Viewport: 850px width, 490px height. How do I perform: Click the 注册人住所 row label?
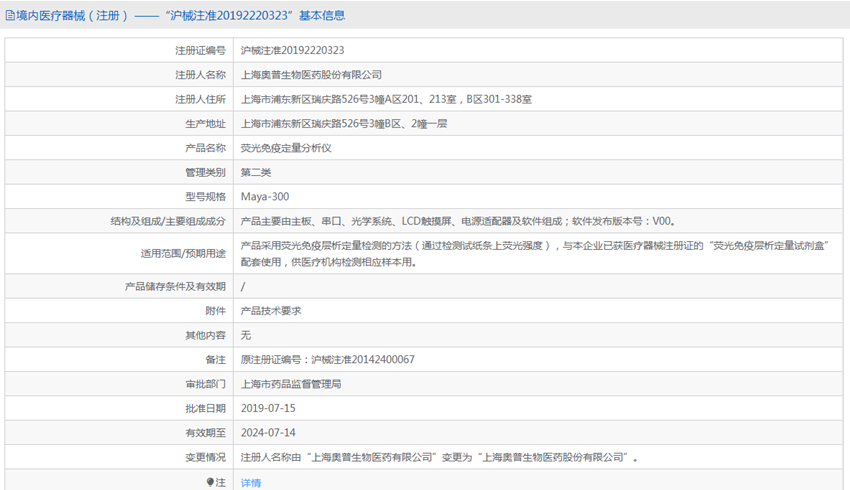(200, 99)
